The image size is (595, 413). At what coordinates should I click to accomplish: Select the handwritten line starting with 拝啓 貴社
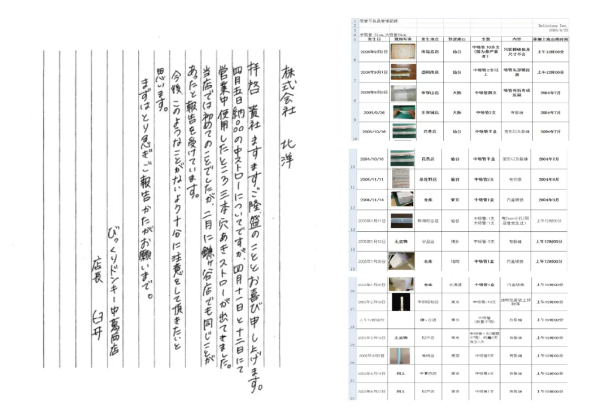255,227
